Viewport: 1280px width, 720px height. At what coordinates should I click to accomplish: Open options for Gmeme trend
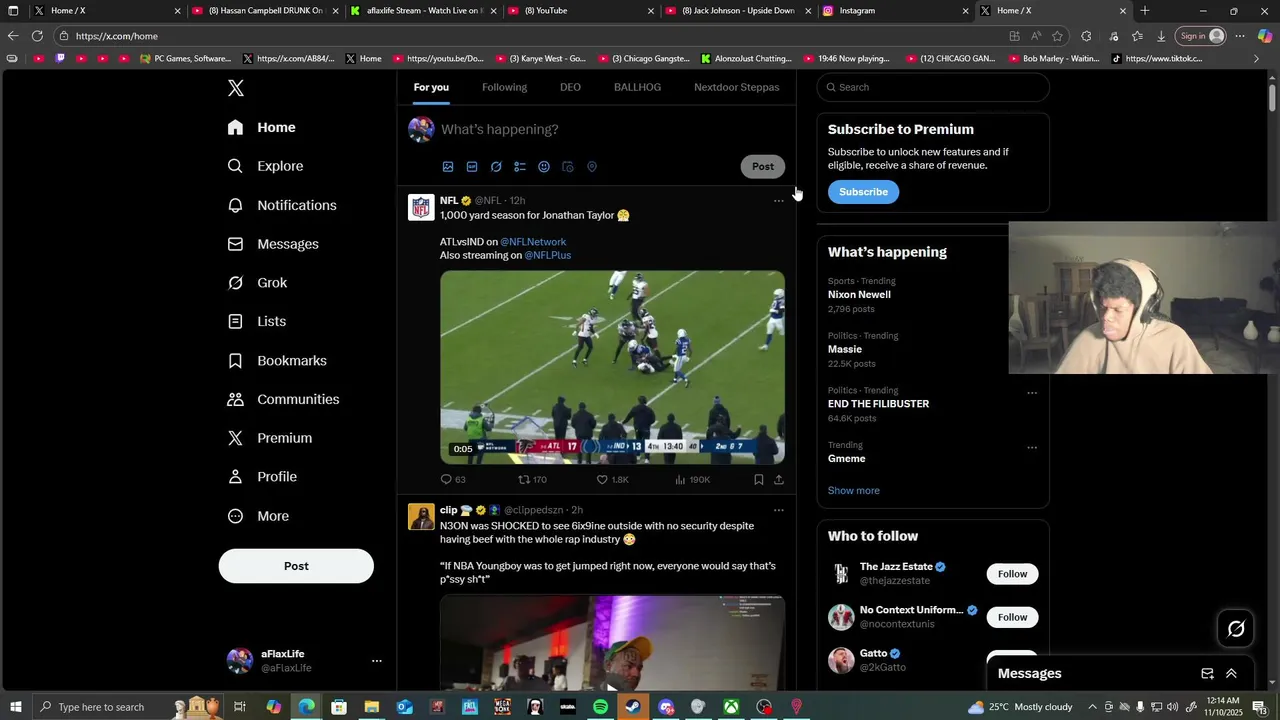click(x=1032, y=448)
